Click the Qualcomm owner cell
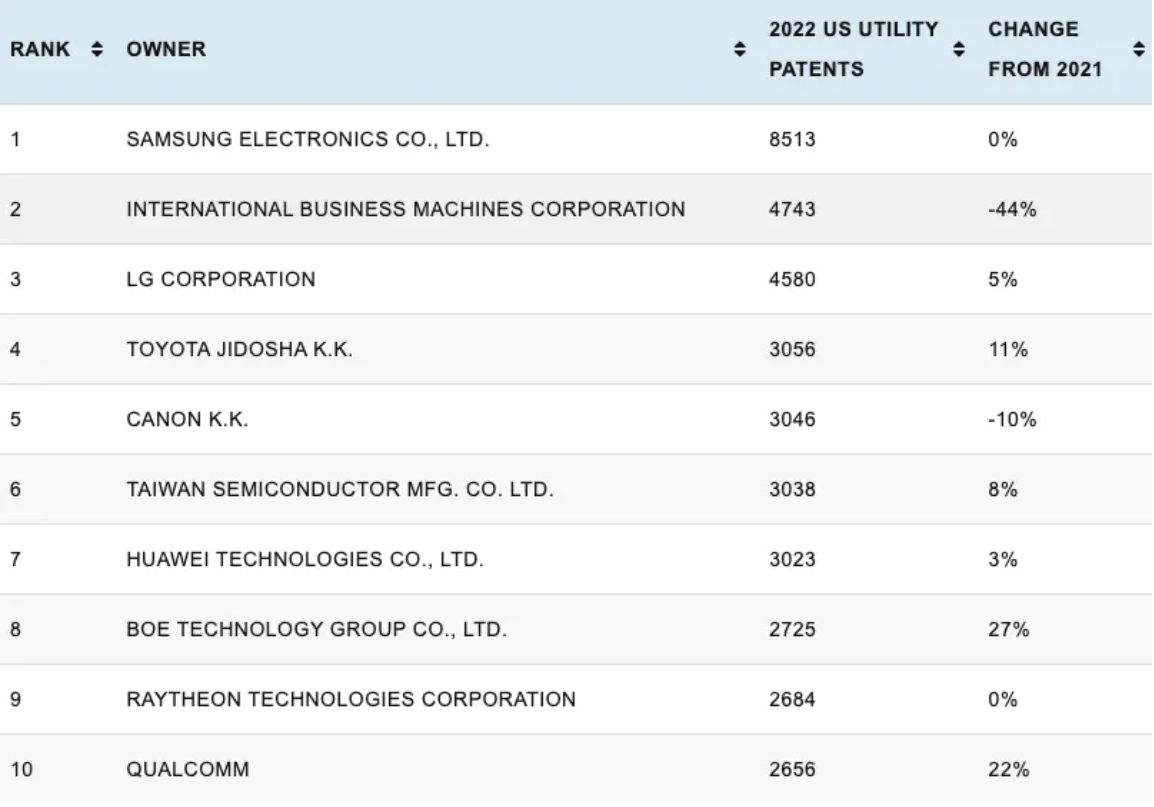The image size is (1154, 807). pyautogui.click(x=187, y=770)
